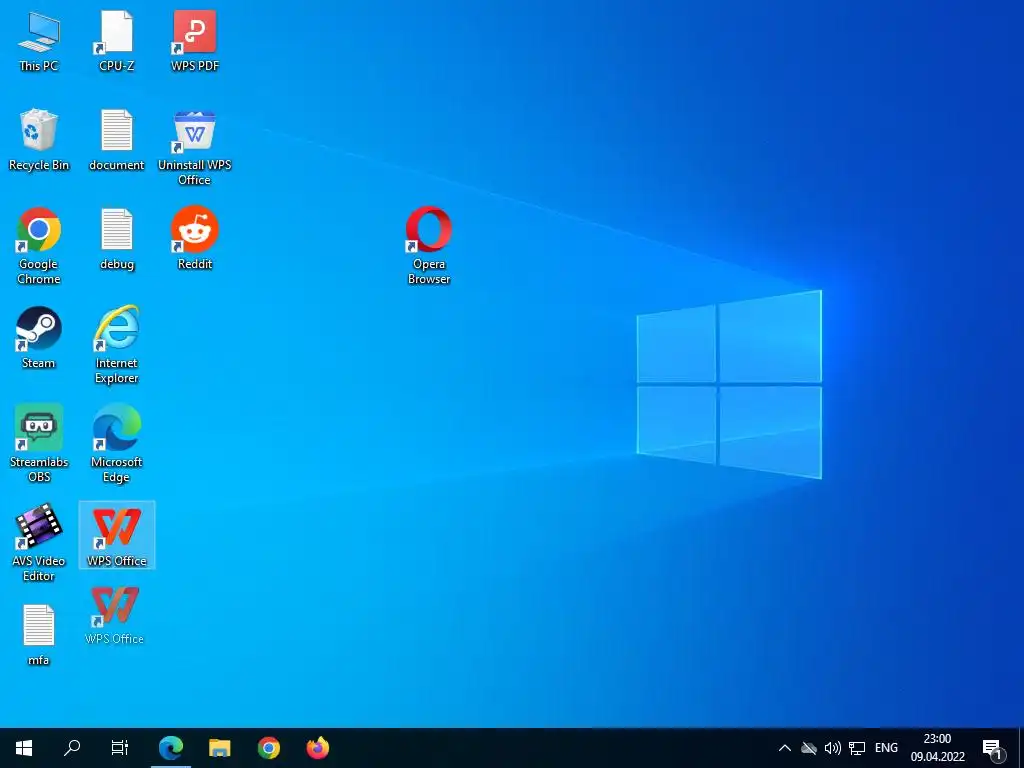Open Microsoft Edge from the taskbar
This screenshot has width=1024, height=768.
171,748
